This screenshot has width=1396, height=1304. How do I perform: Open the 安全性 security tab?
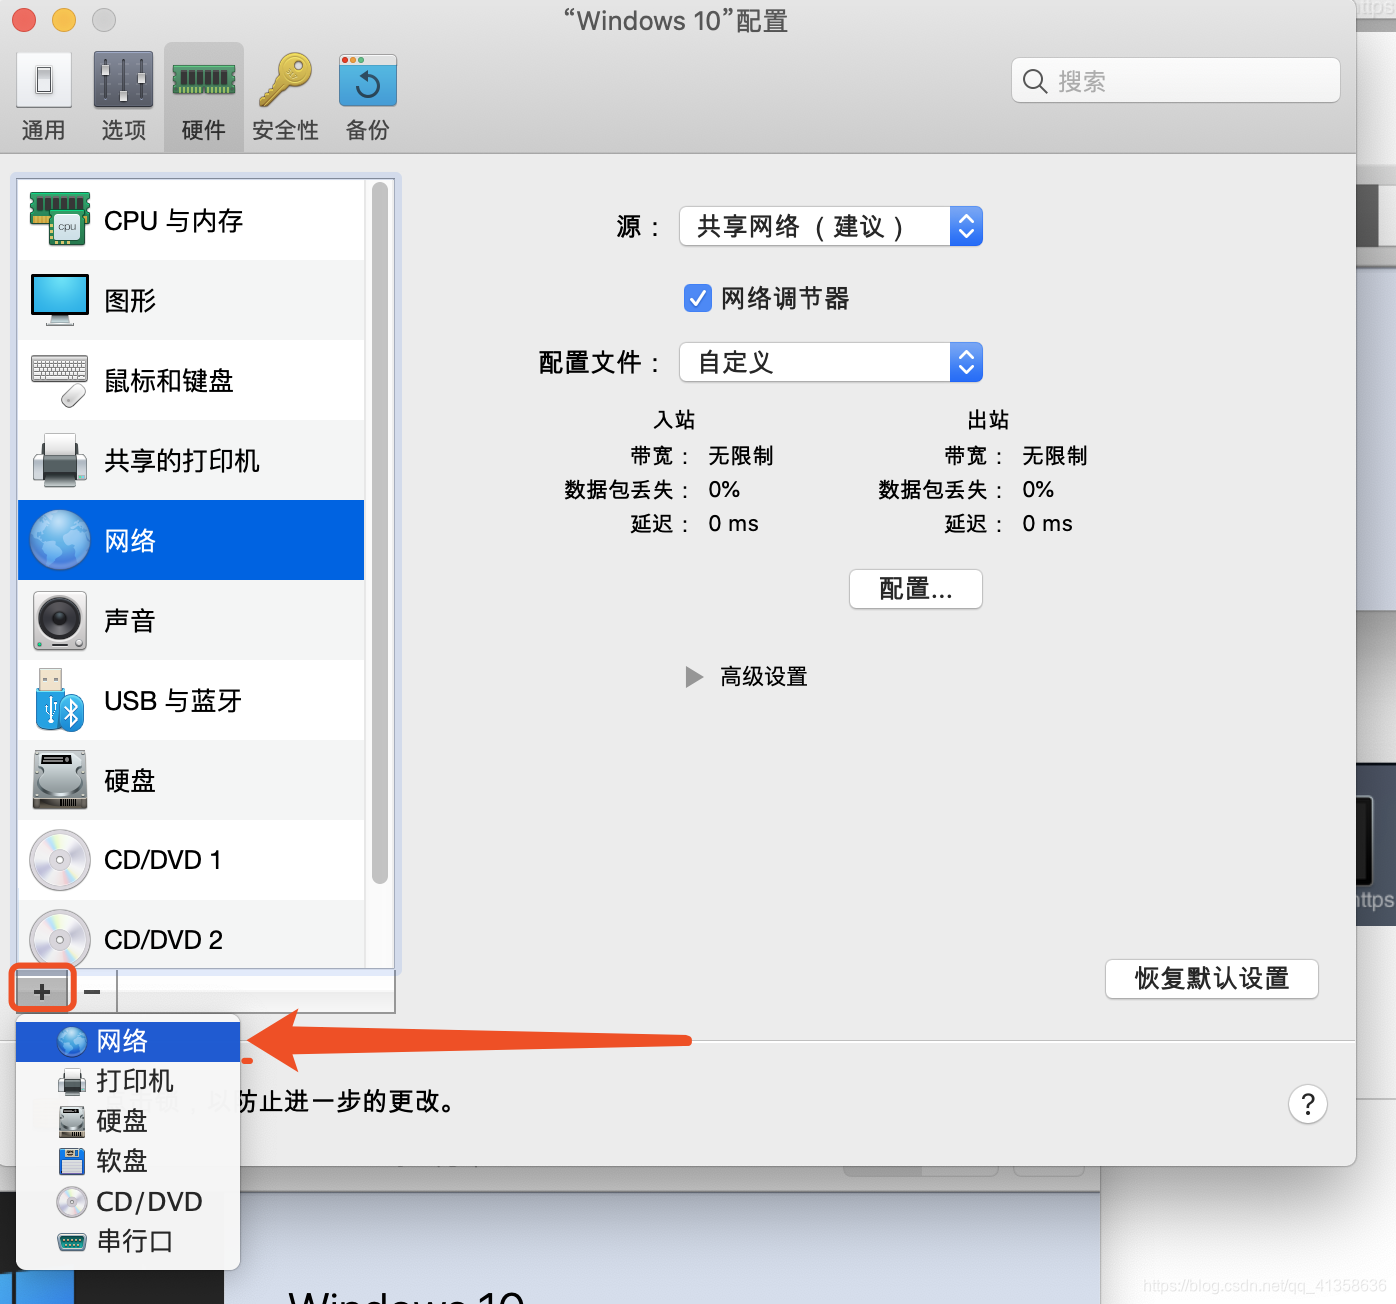coord(285,97)
